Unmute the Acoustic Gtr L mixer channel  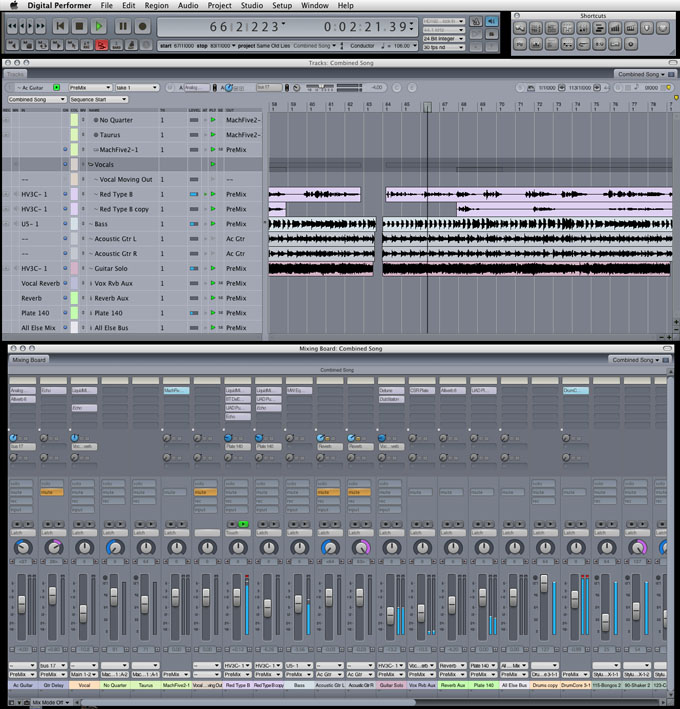[x=328, y=492]
